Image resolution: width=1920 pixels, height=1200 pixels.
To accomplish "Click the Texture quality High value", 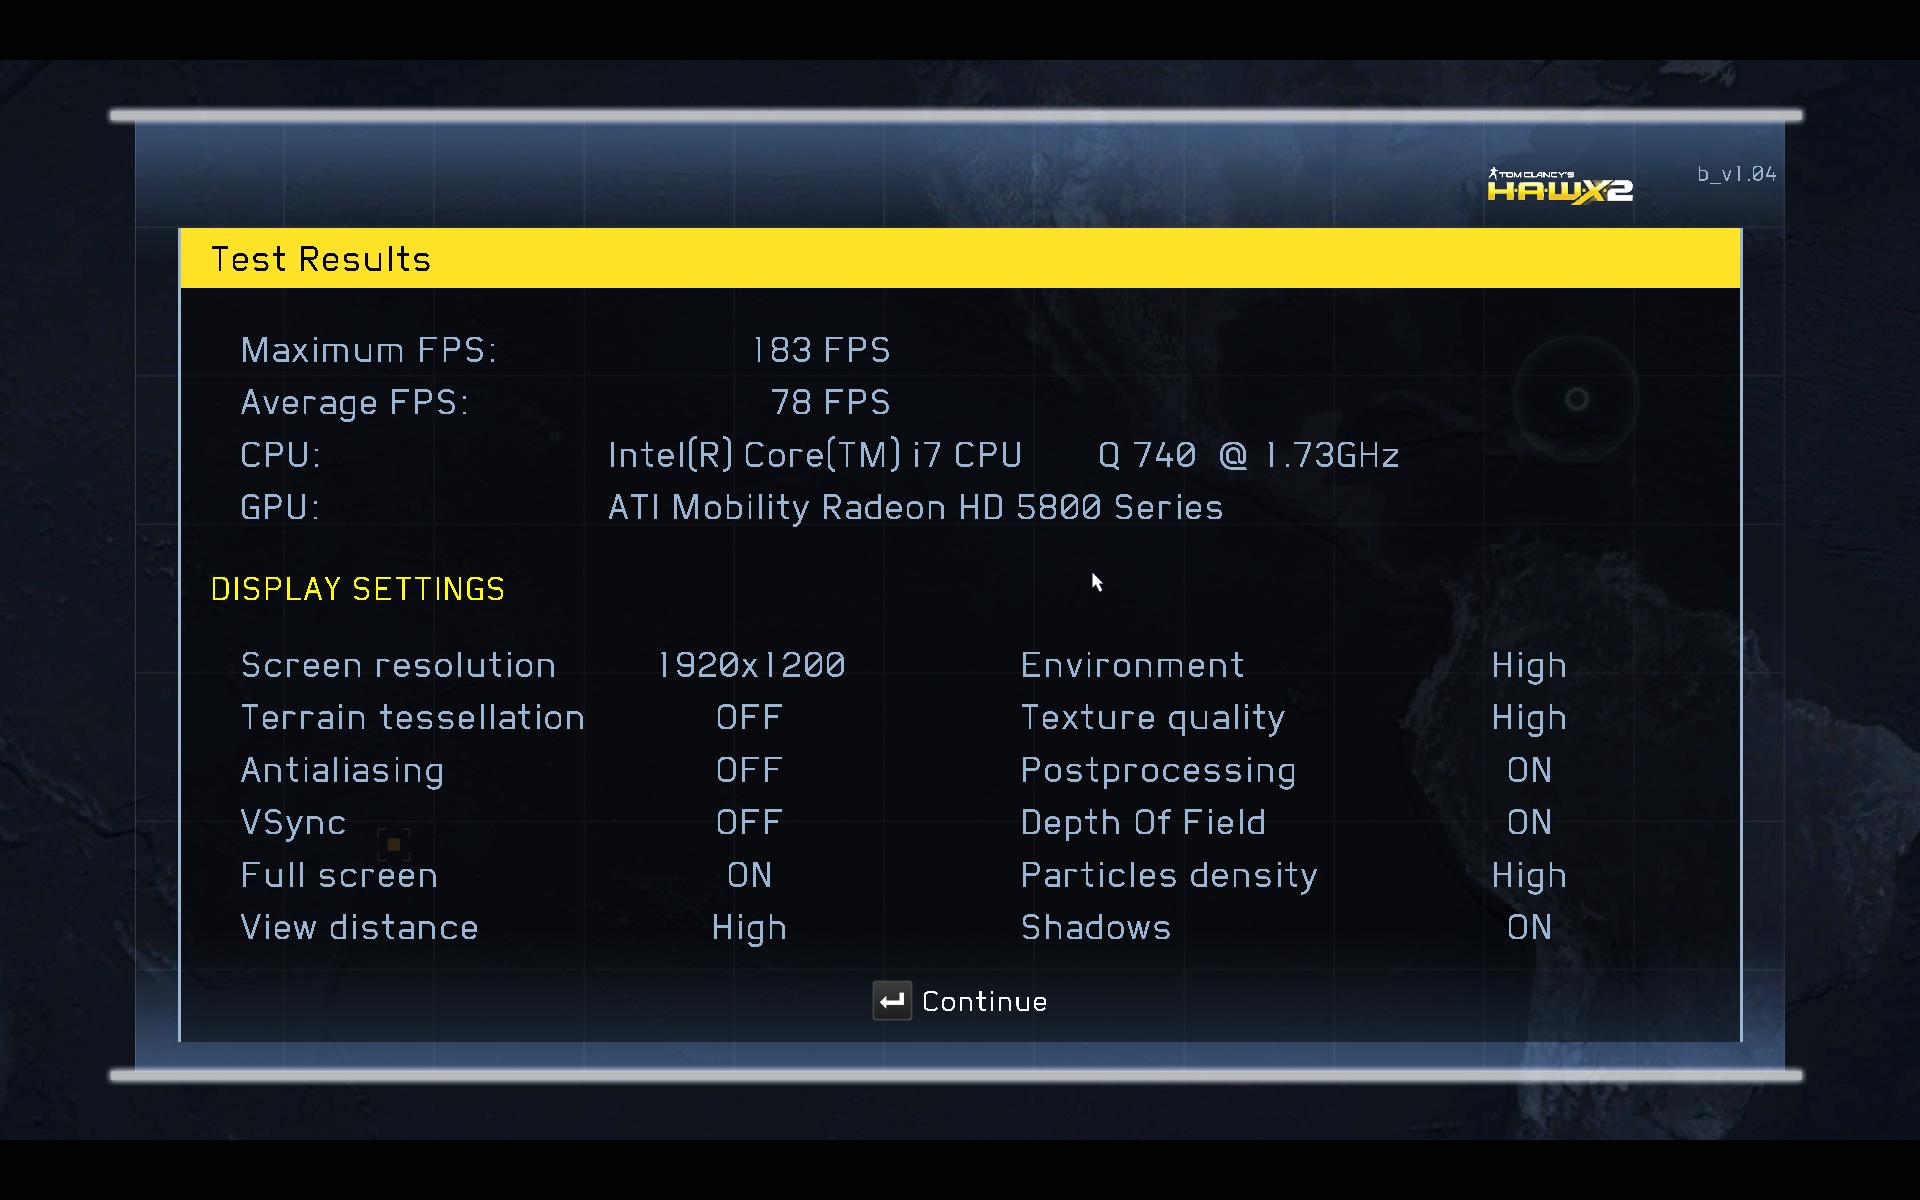I will (x=1528, y=718).
